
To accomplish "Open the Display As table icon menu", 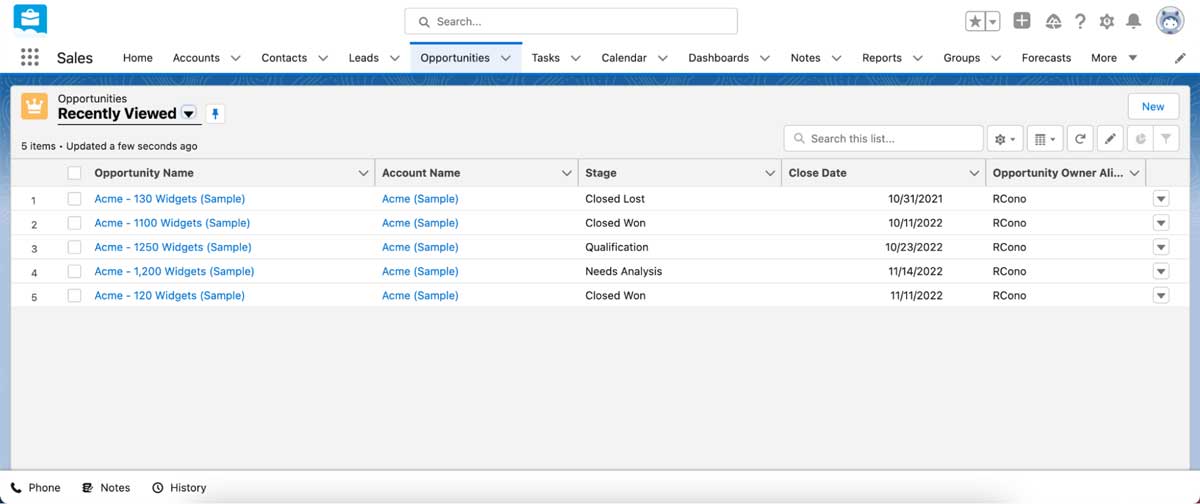I will [x=1045, y=139].
